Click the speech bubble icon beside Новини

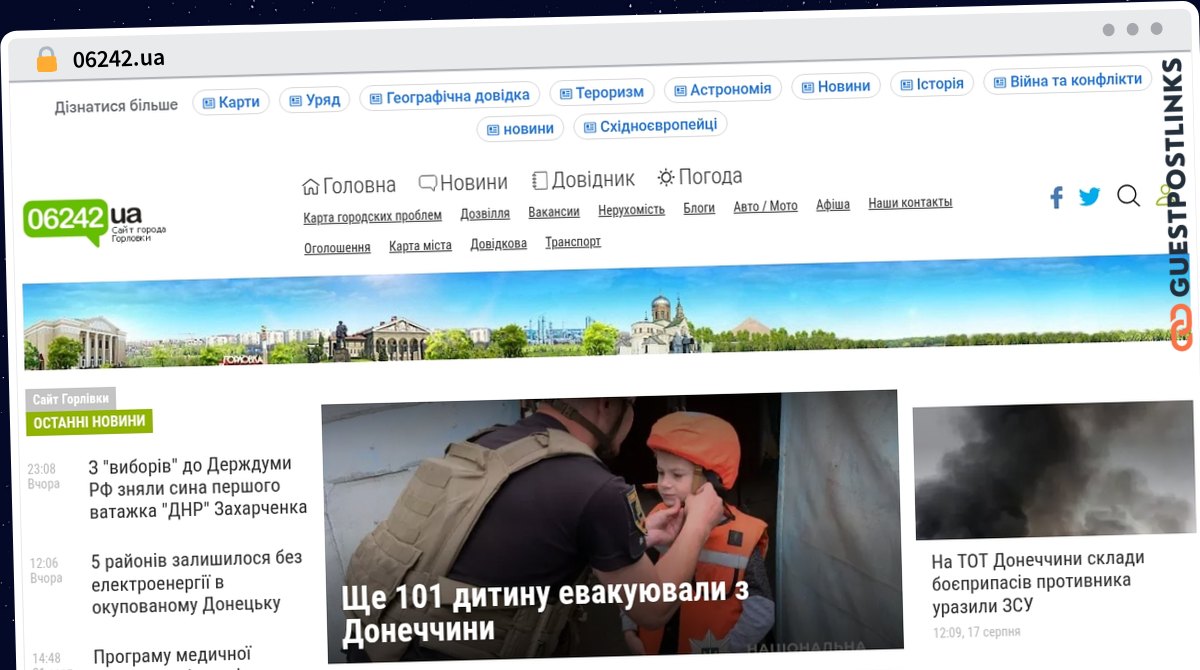[427, 183]
